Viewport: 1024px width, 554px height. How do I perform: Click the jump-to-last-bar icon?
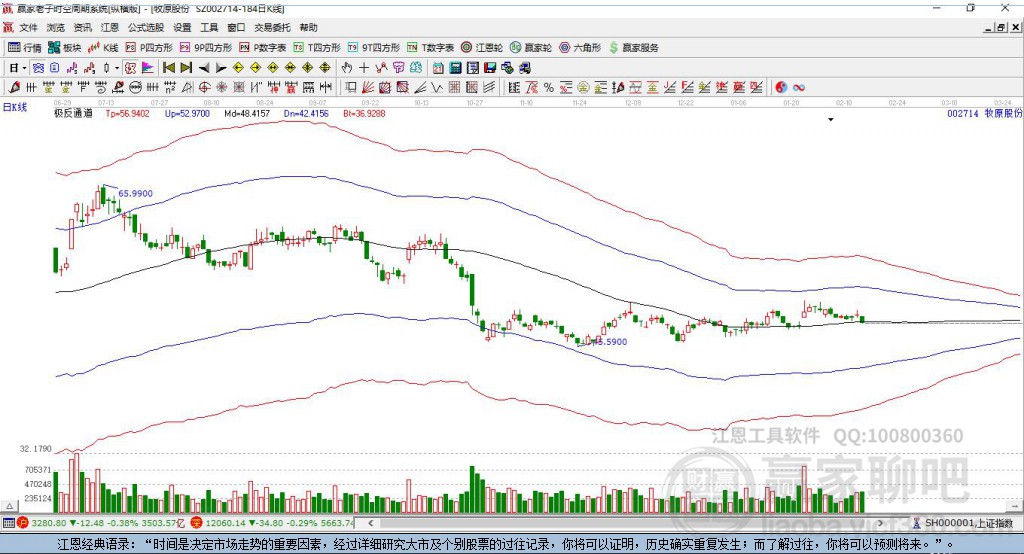[186, 68]
